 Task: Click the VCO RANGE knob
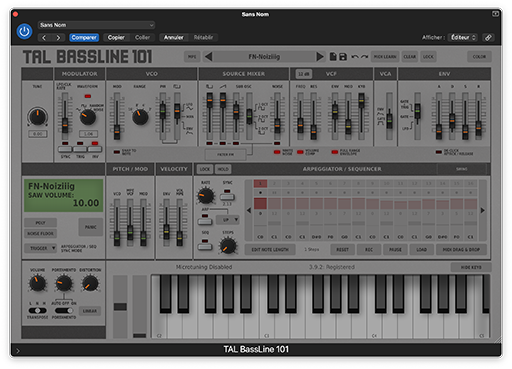(140, 117)
